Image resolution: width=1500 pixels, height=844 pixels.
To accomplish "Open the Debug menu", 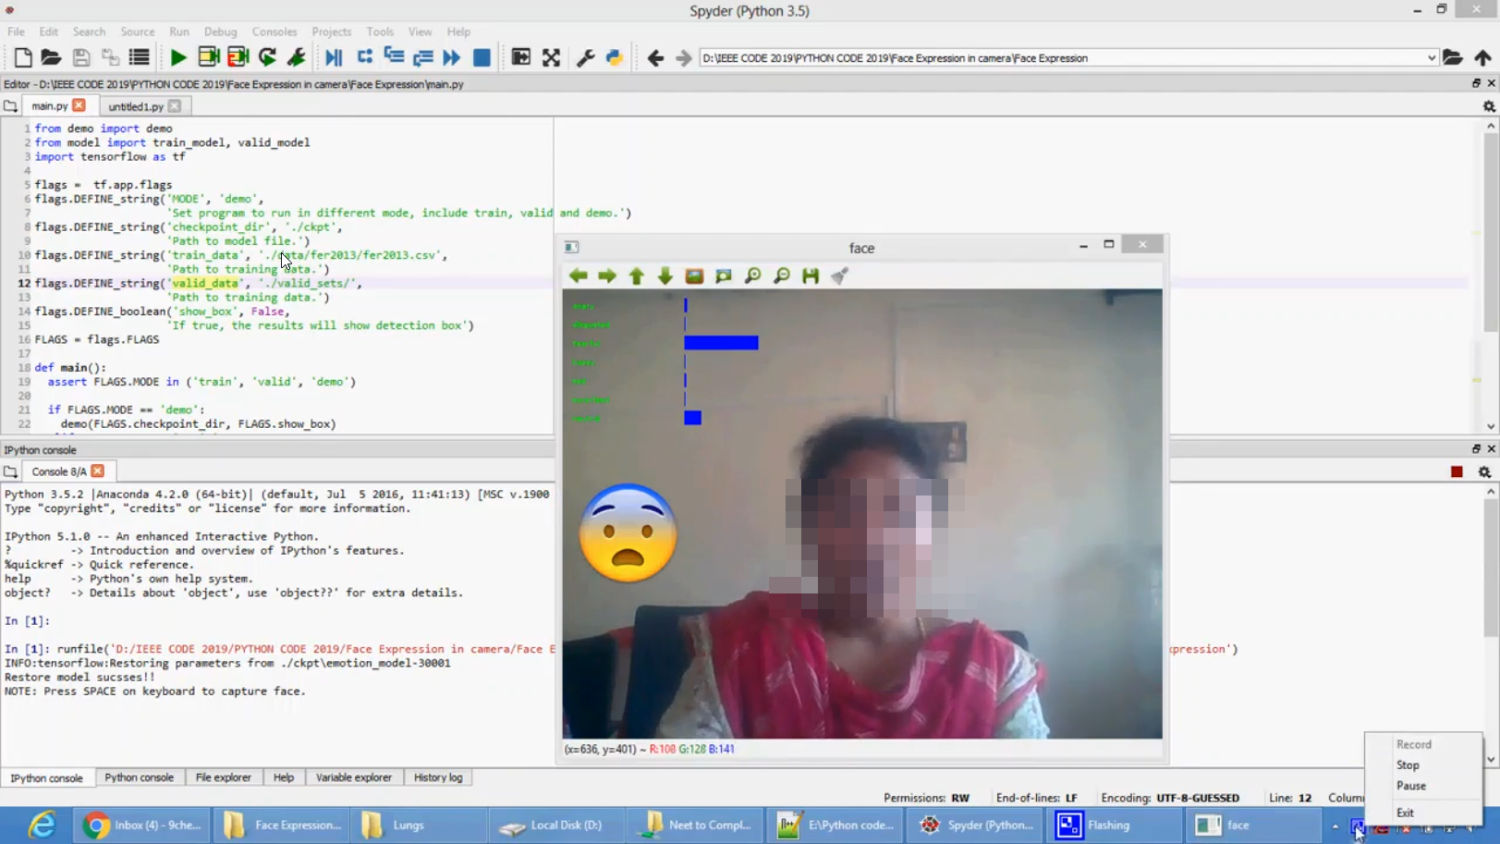I will click(220, 31).
